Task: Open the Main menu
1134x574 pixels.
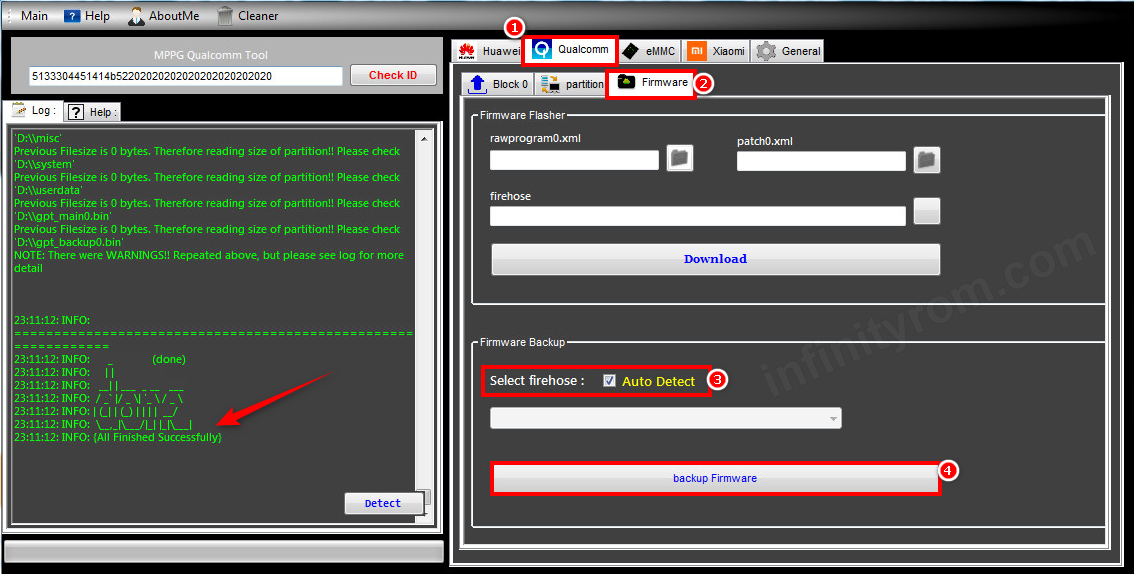Action: (x=34, y=15)
